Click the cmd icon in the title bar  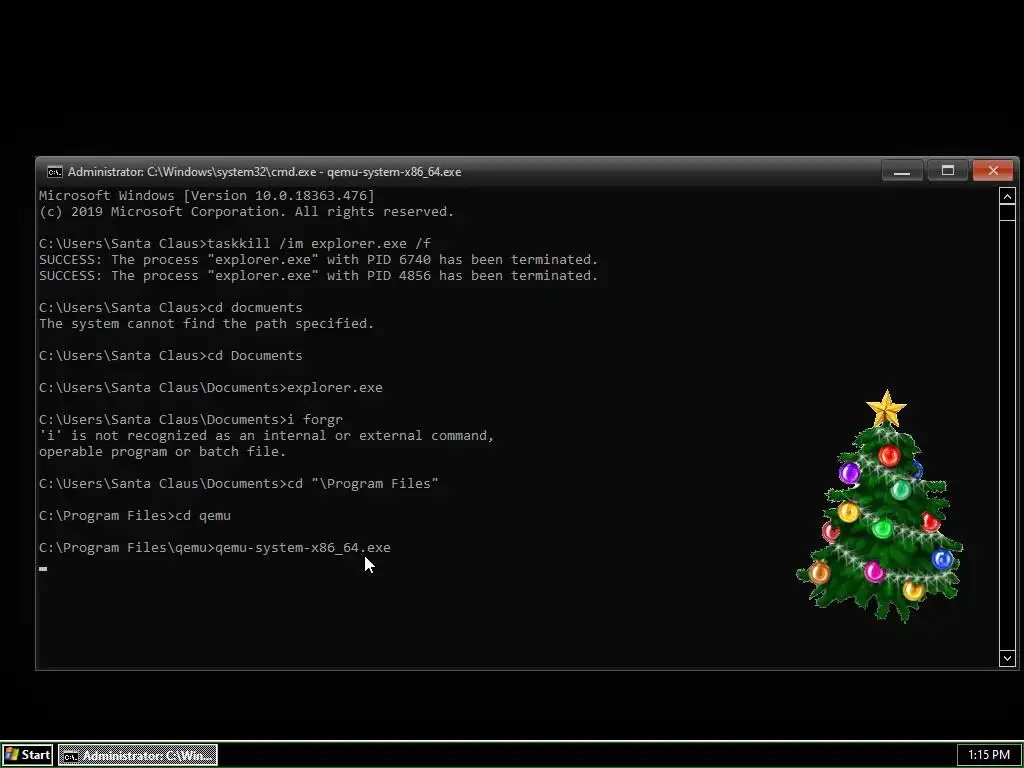55,172
